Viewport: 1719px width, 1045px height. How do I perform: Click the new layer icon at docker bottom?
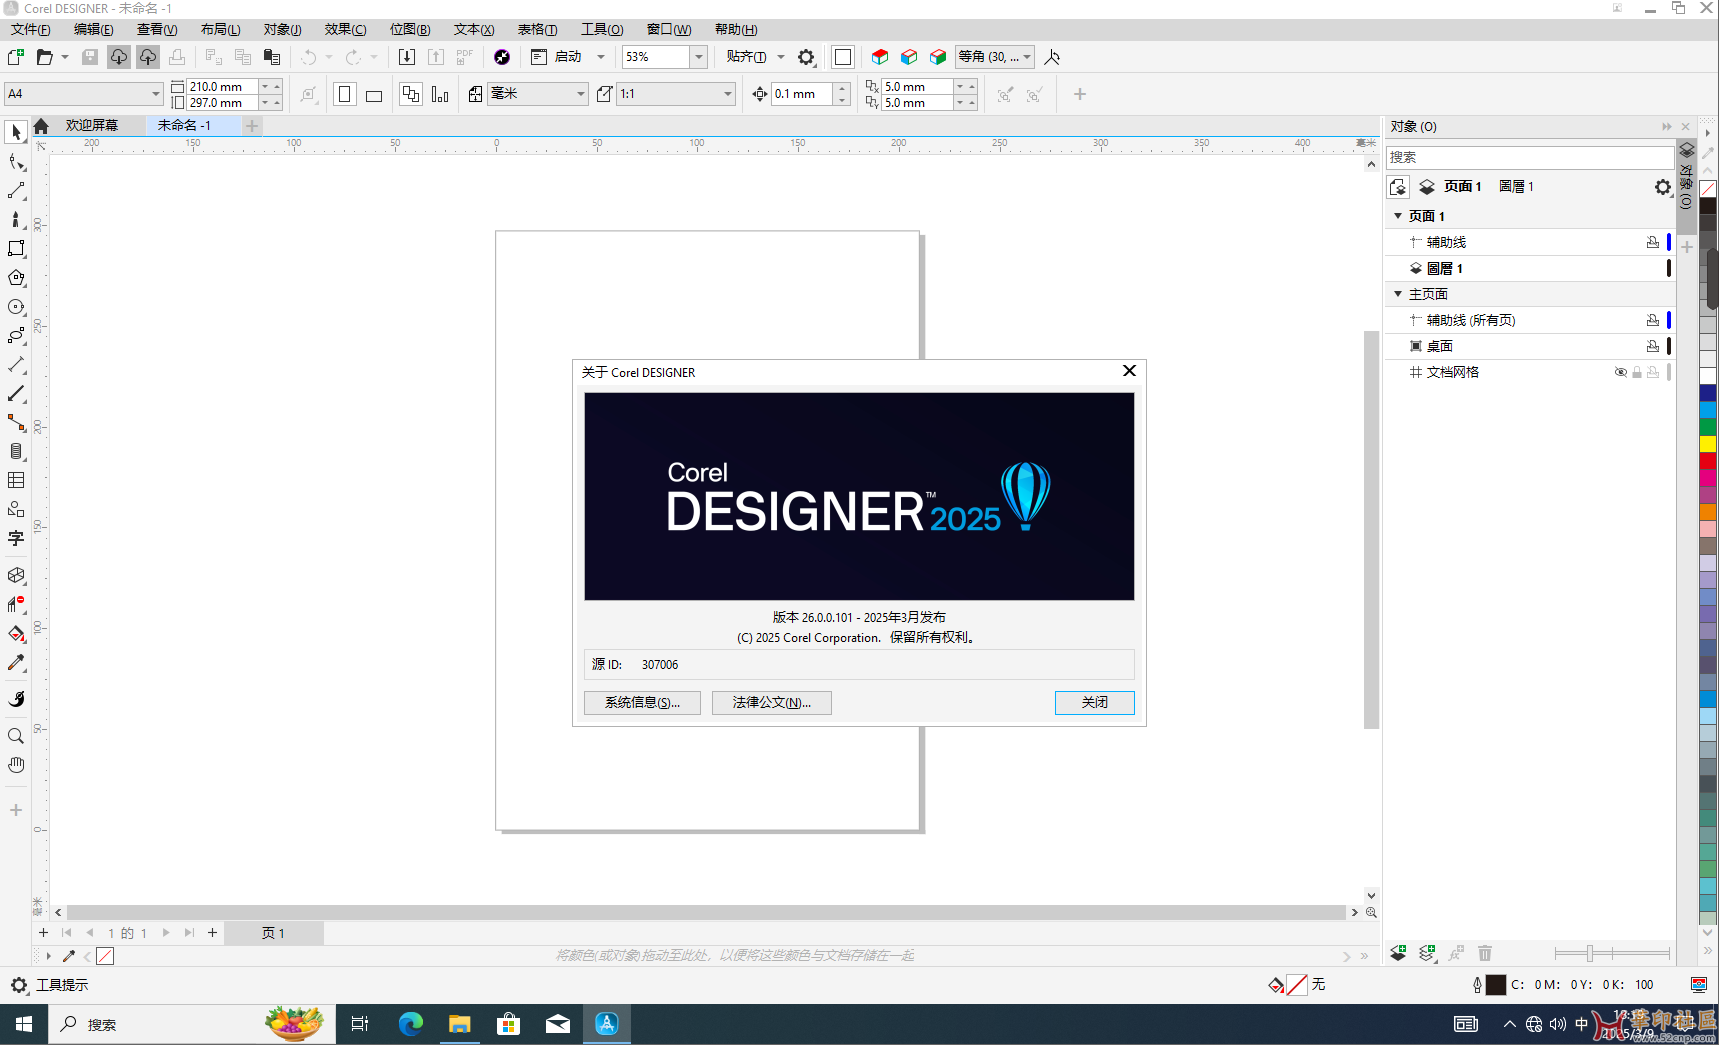click(x=1398, y=953)
